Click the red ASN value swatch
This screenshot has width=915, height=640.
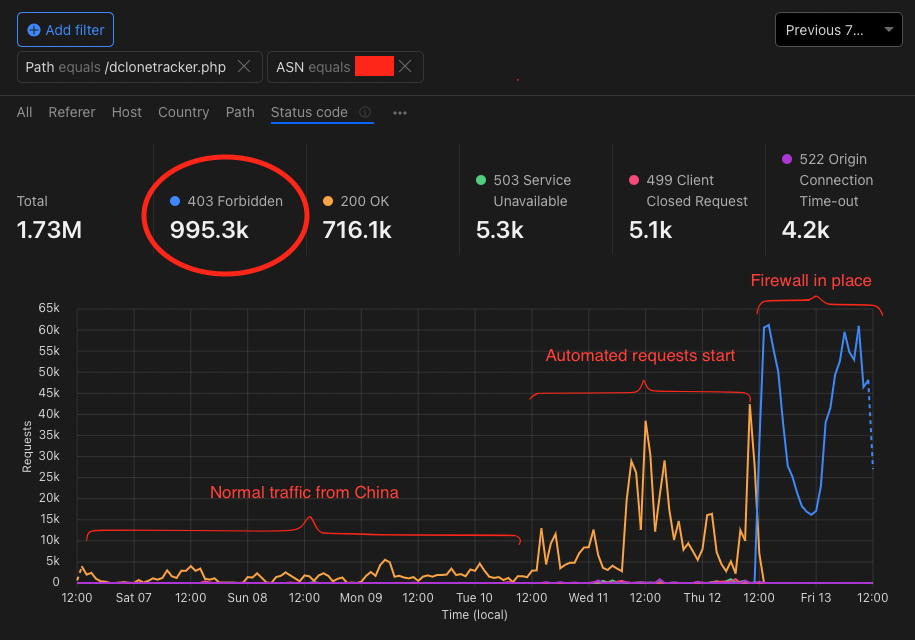[372, 65]
